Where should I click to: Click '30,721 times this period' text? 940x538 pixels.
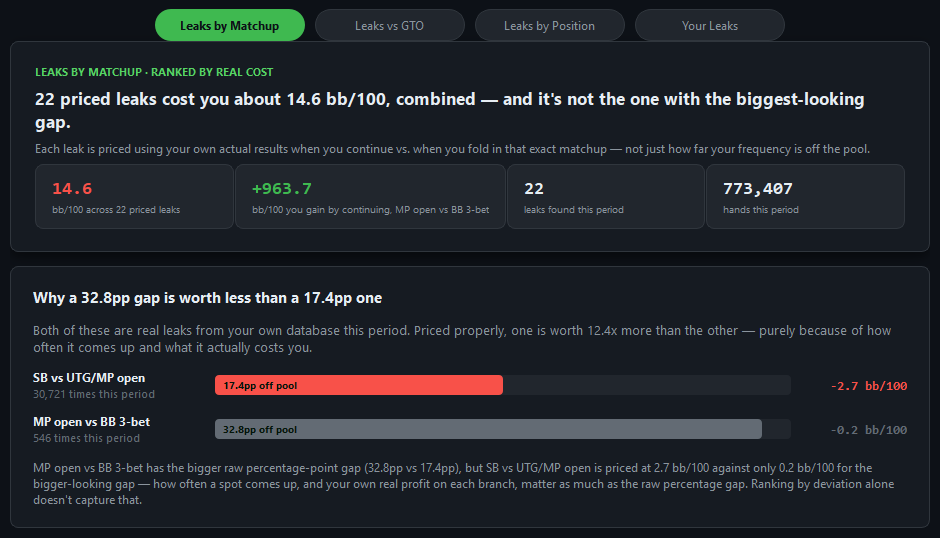pyautogui.click(x=94, y=394)
